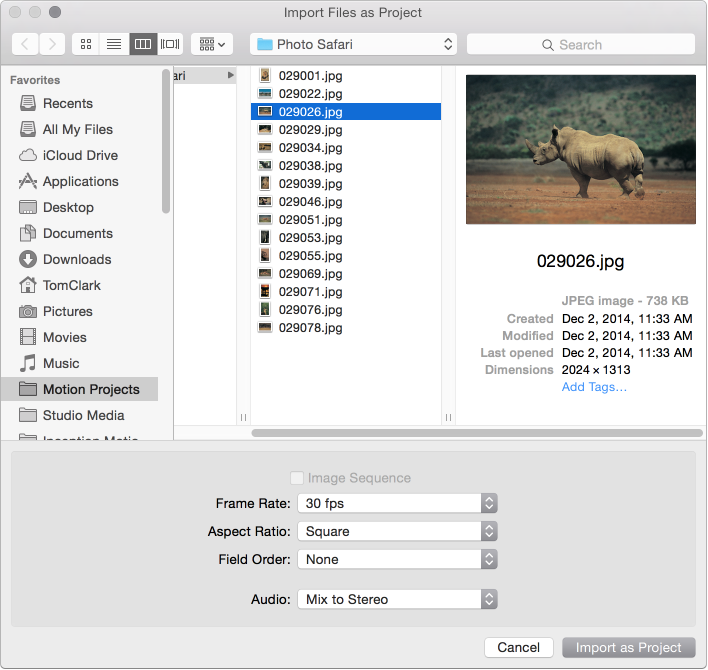The height and width of the screenshot is (670, 708).
Task: Select Motion Projects in sidebar
Action: click(79, 389)
